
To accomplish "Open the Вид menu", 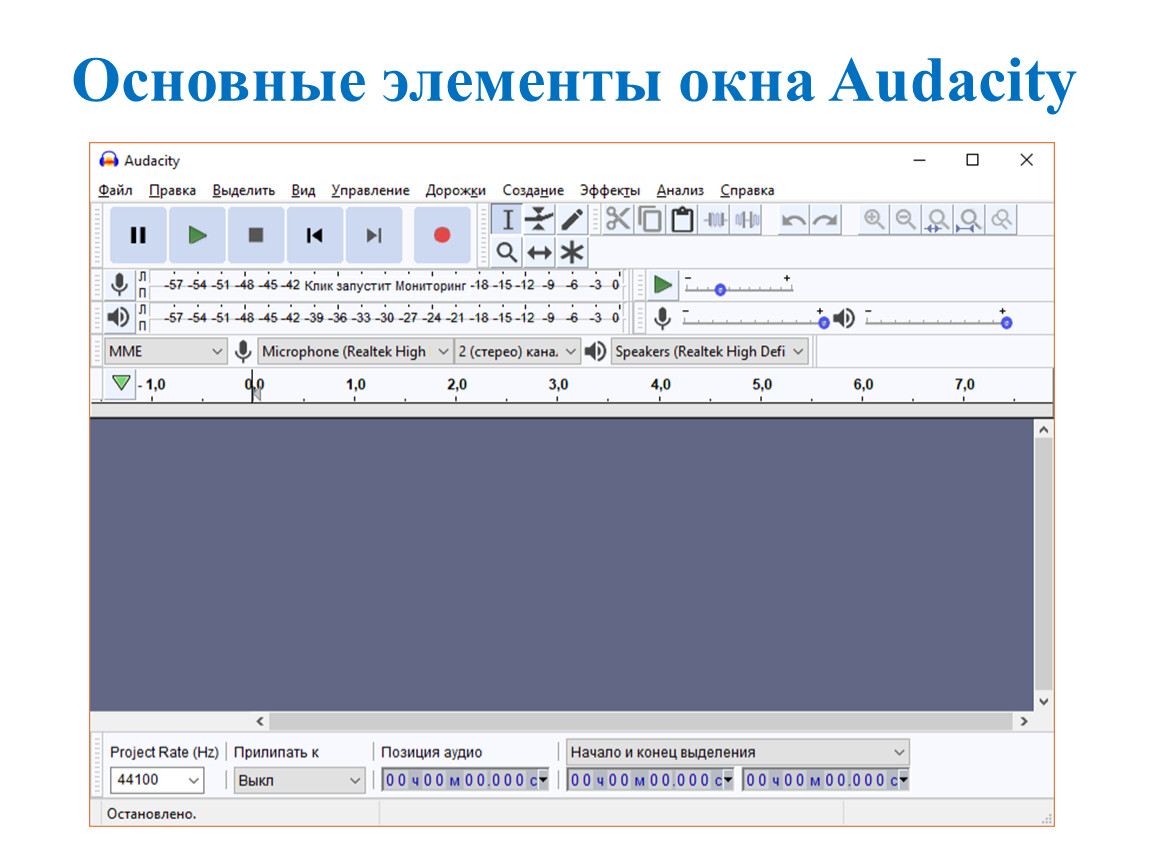I will coord(303,190).
